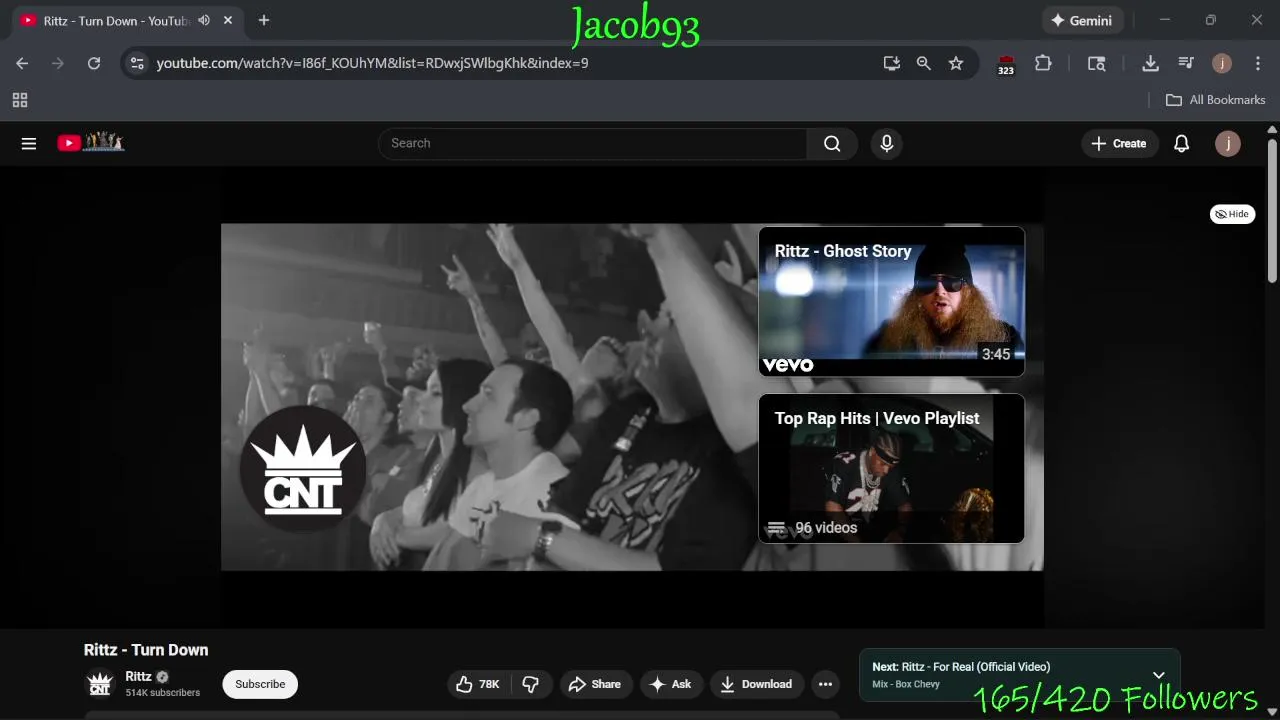The width and height of the screenshot is (1280, 720).
Task: Open YouTube guide hamburger menu
Action: click(29, 143)
